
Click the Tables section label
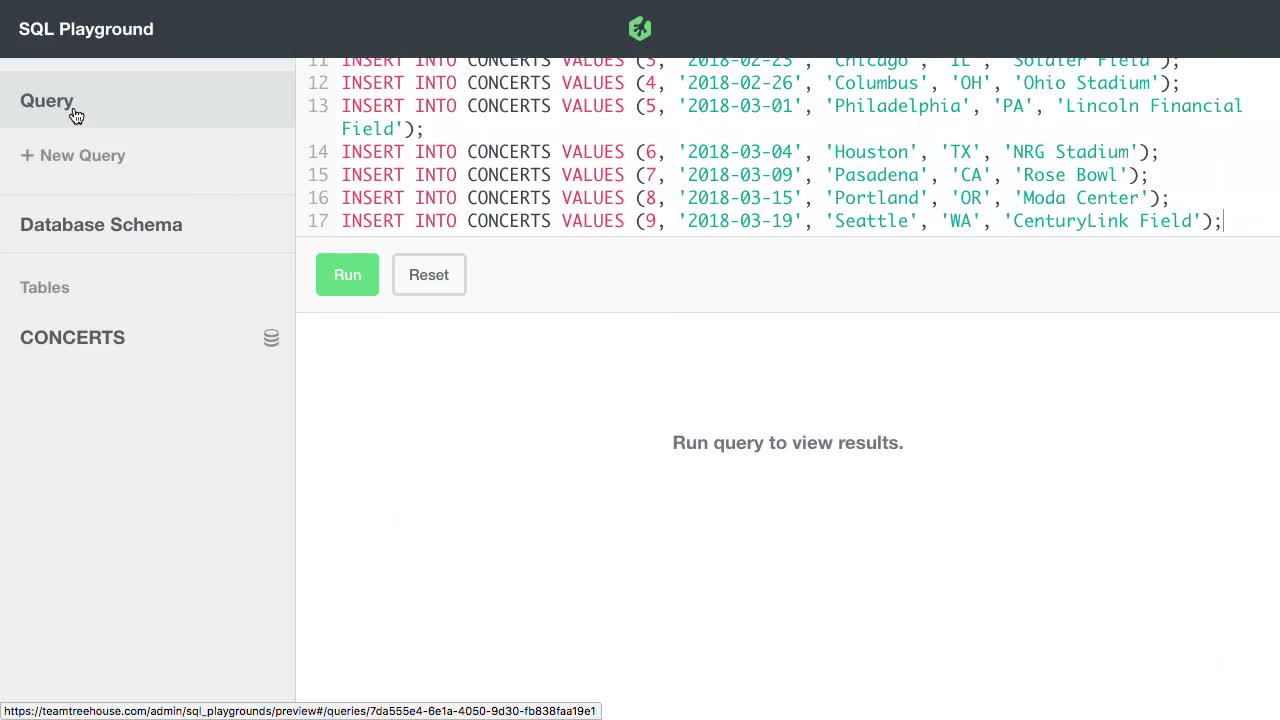click(x=44, y=287)
